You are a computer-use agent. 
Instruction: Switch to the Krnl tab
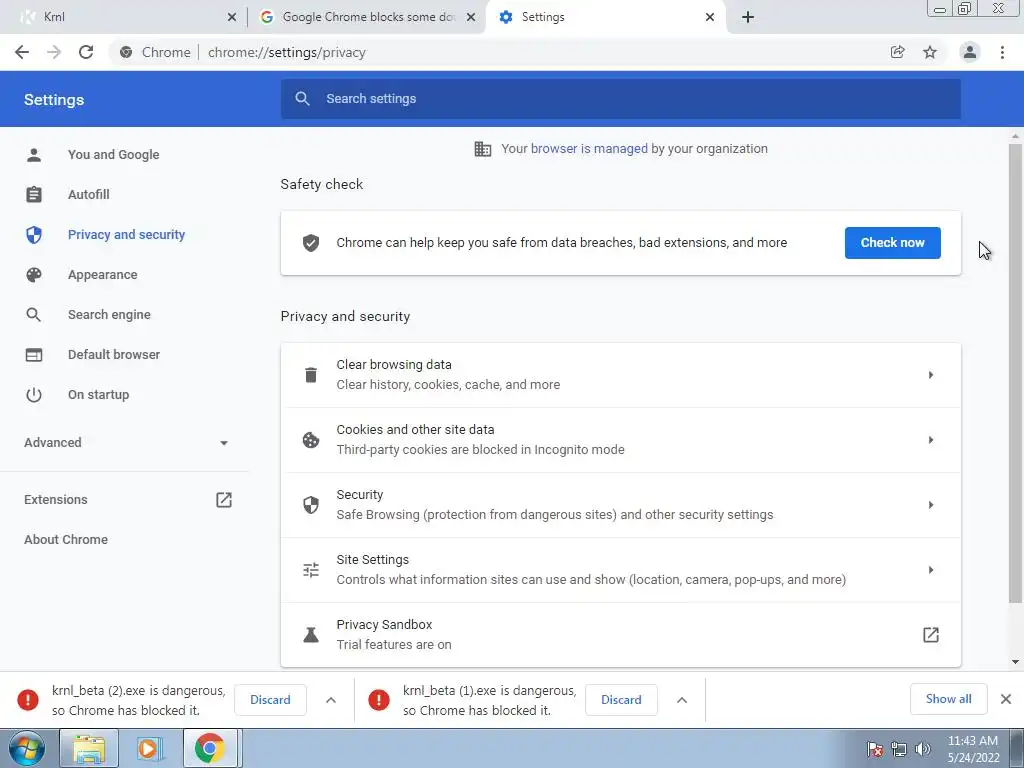coord(124,17)
